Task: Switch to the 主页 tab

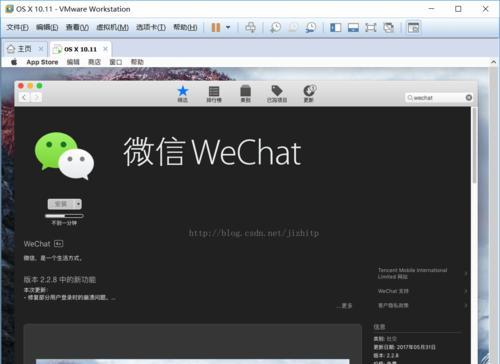Action: tap(25, 49)
